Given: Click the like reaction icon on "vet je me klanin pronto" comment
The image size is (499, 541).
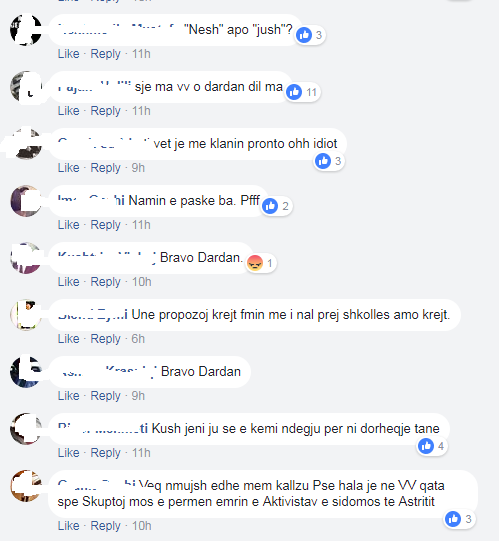Looking at the screenshot, I should pyautogui.click(x=323, y=161).
